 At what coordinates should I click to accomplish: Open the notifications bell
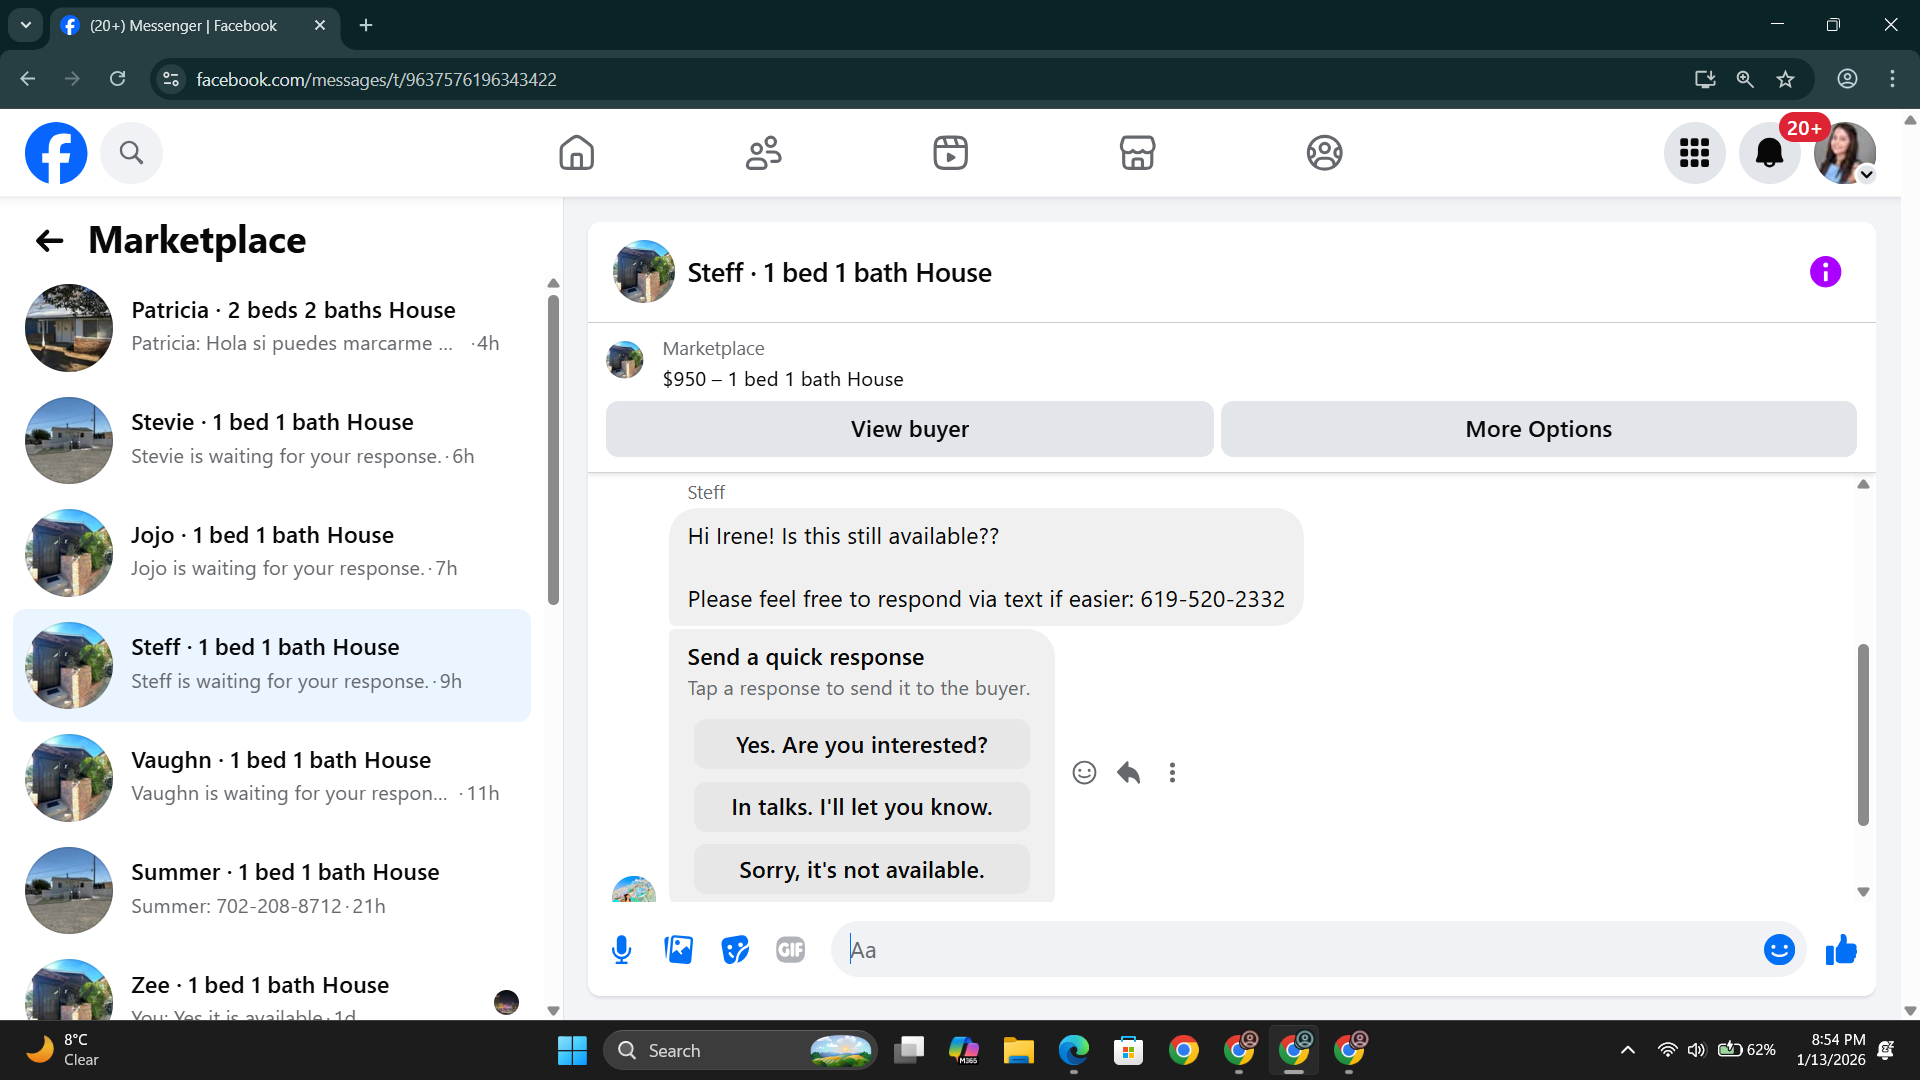coord(1769,153)
